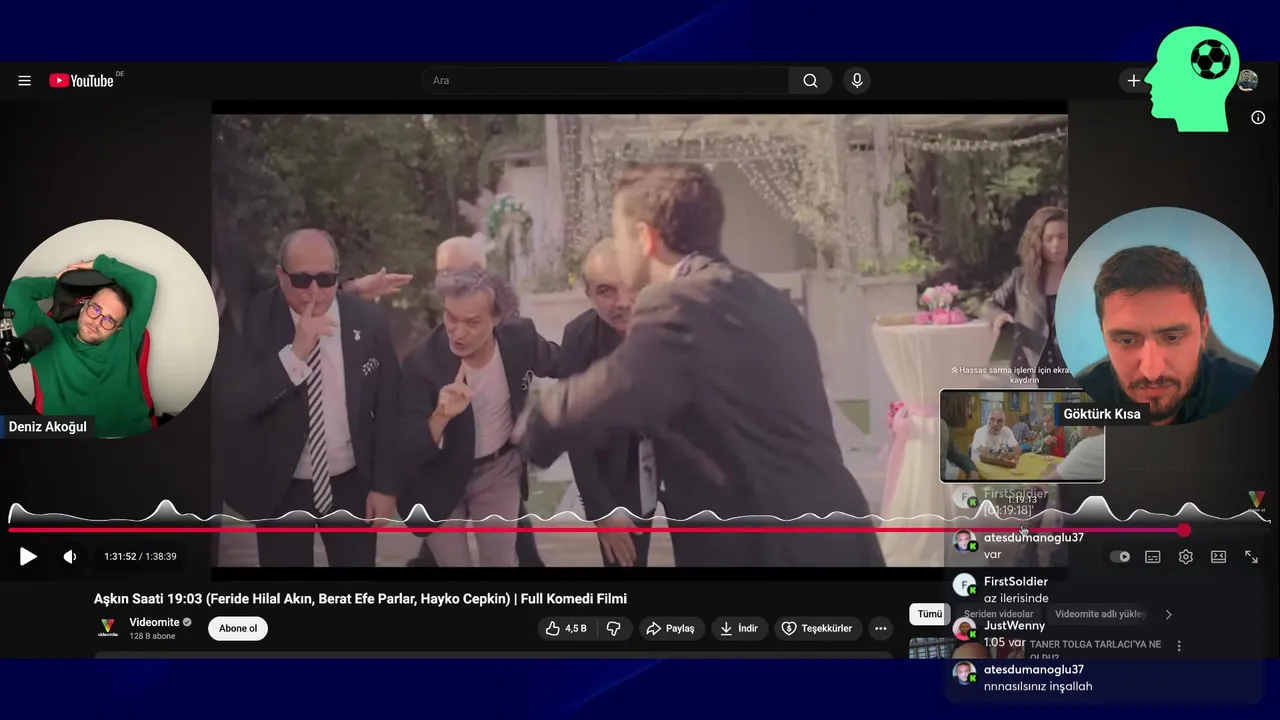
Task: Toggle subtitles with the captions icon
Action: [x=1153, y=557]
